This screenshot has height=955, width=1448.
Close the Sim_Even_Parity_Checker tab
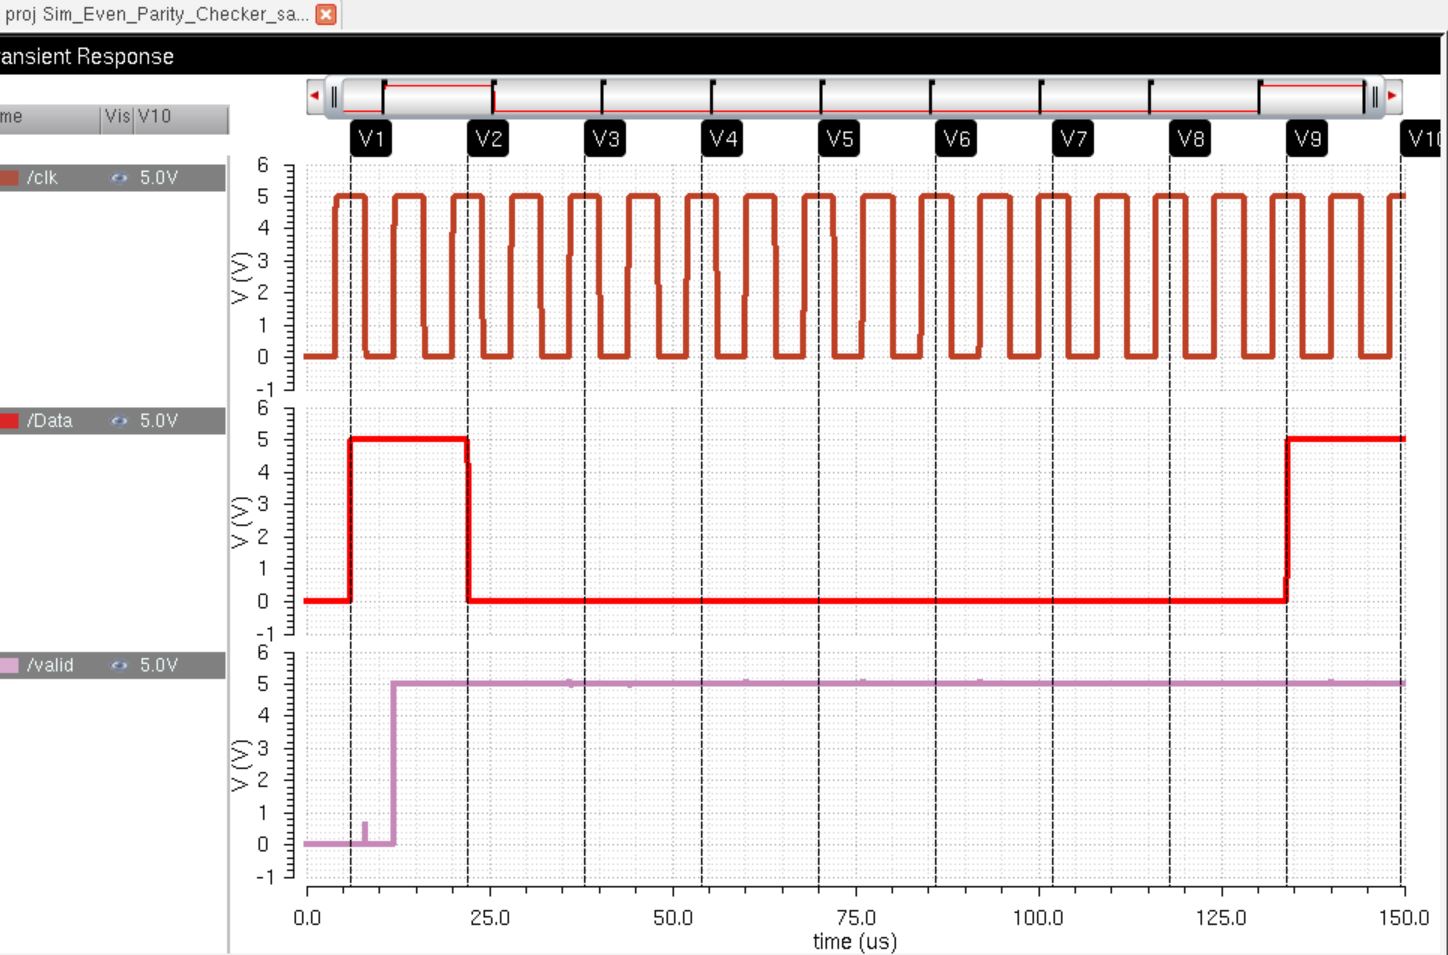326,15
